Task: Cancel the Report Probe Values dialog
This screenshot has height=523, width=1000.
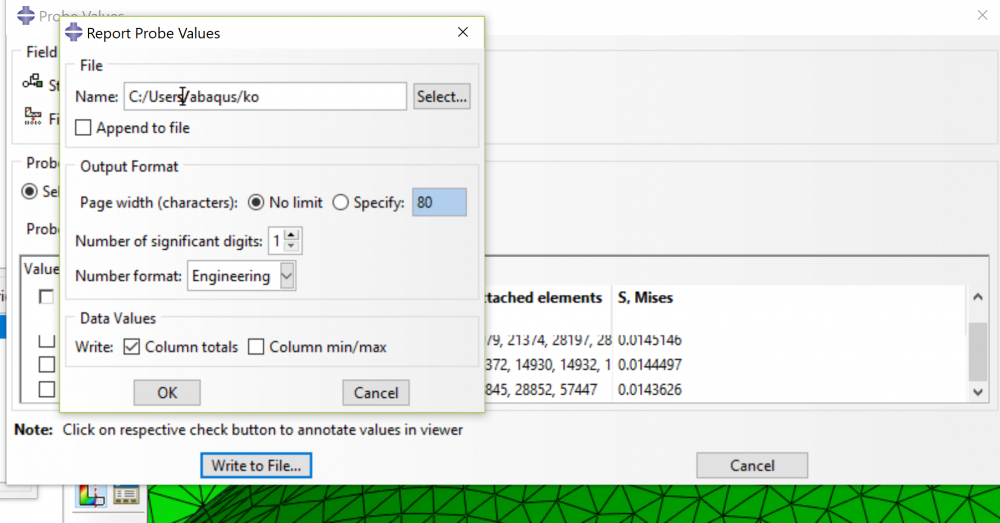Action: pyautogui.click(x=376, y=393)
